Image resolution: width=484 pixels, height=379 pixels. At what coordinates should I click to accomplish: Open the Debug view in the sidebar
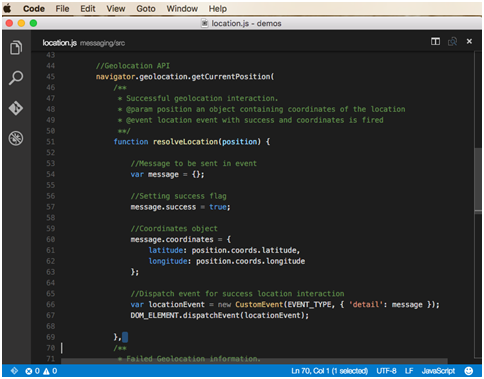(16, 138)
